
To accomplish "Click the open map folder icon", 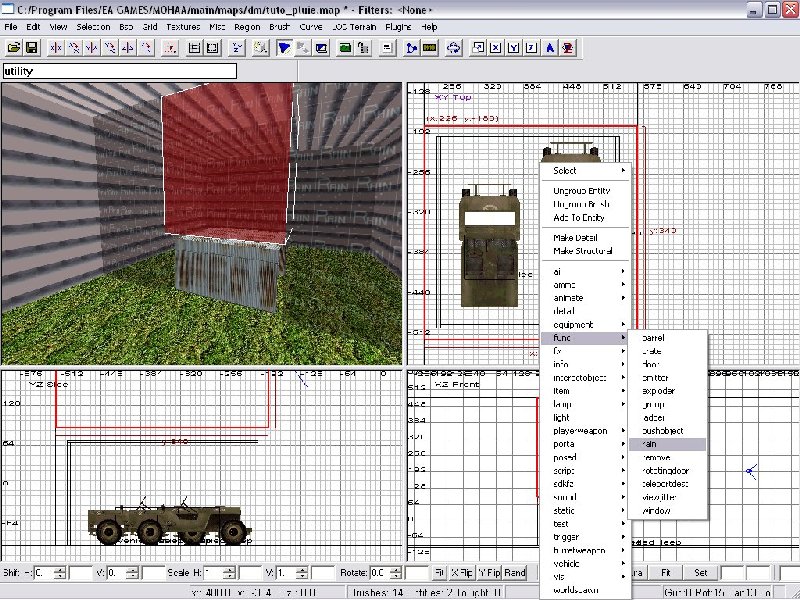I will pos(14,48).
